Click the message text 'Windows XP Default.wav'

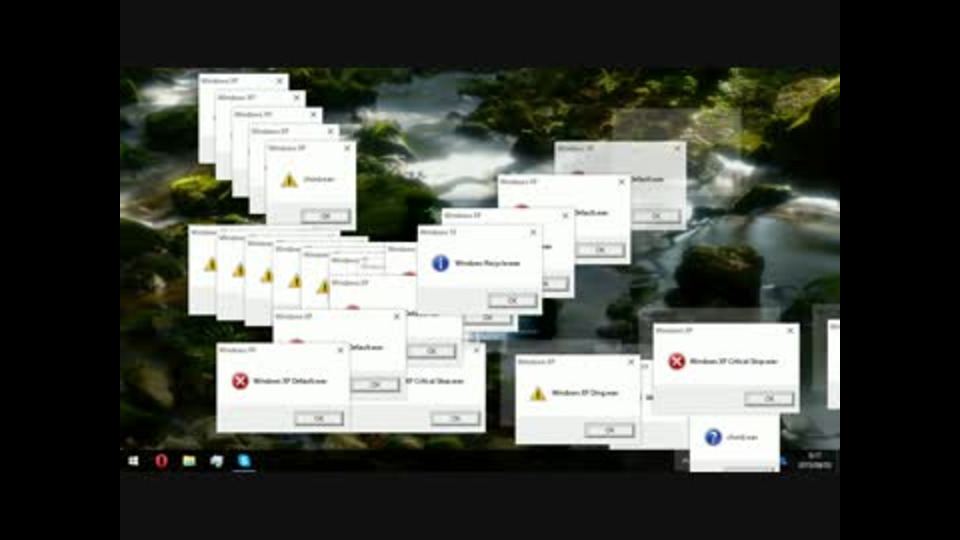pos(290,381)
